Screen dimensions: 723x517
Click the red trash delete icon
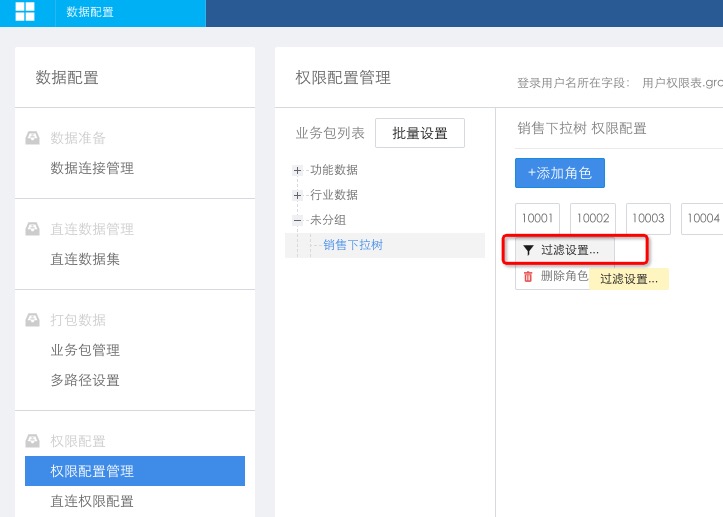point(528,276)
